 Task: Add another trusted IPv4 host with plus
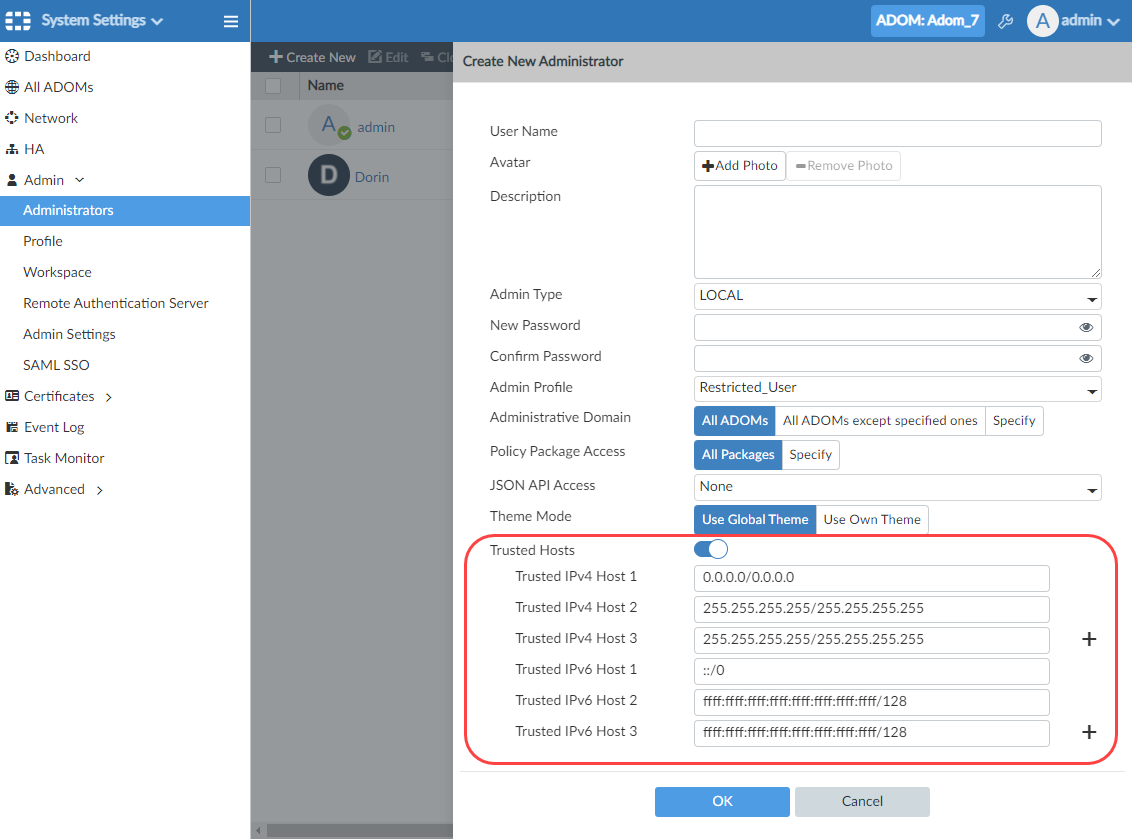[x=1090, y=640]
